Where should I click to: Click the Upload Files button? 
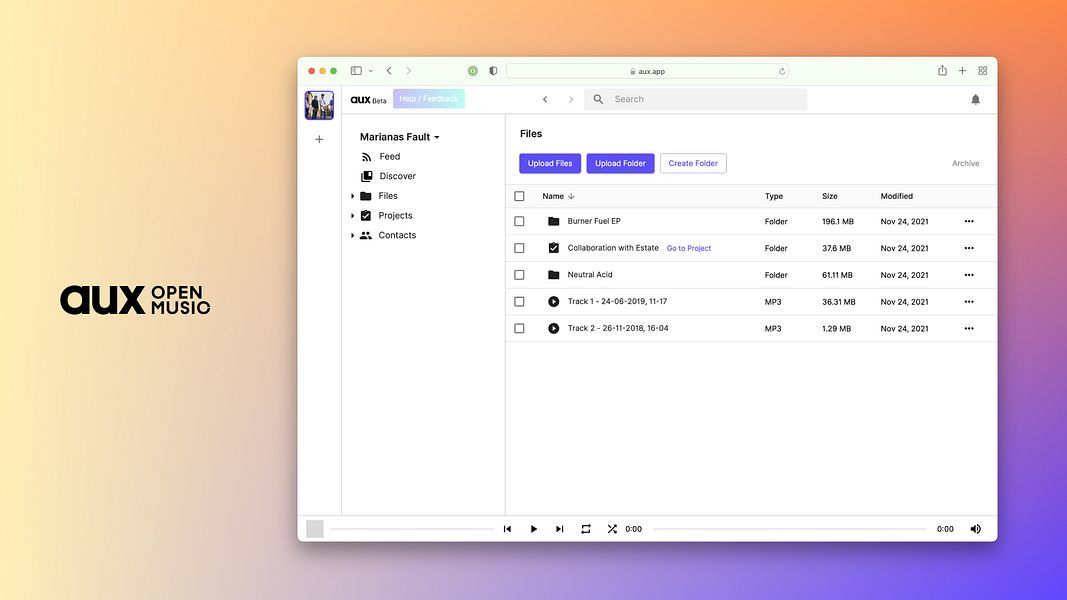(x=550, y=163)
